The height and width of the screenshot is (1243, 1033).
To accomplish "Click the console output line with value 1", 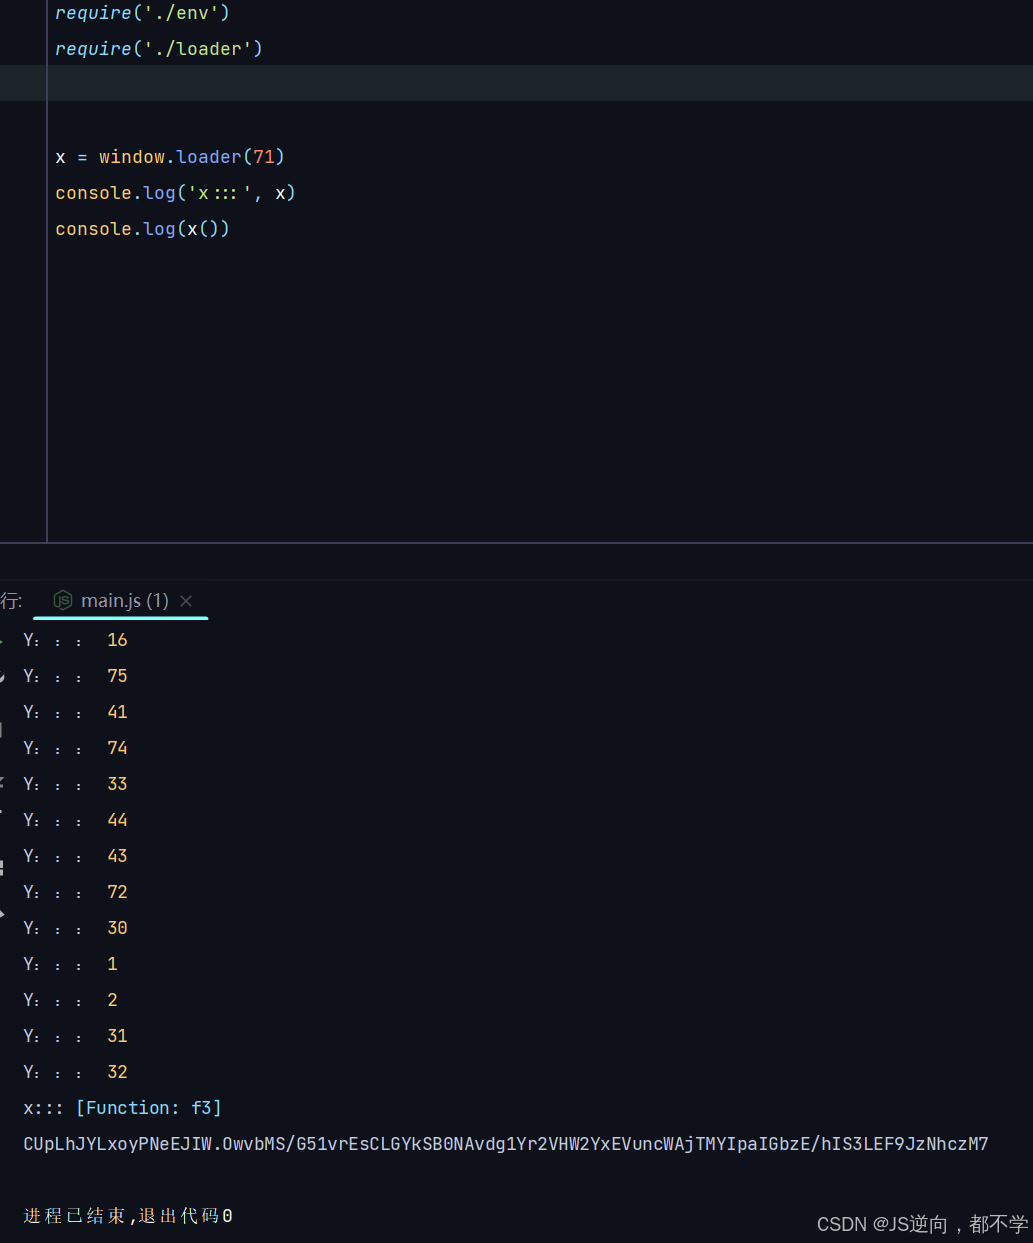I will (x=112, y=964).
